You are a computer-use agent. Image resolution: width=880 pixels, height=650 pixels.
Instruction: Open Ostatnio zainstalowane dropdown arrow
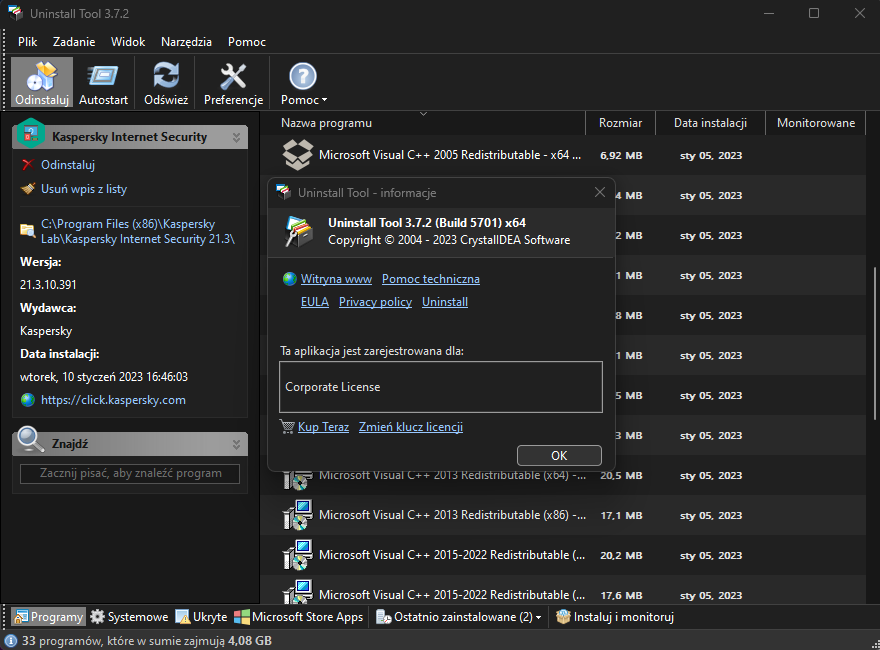(538, 617)
